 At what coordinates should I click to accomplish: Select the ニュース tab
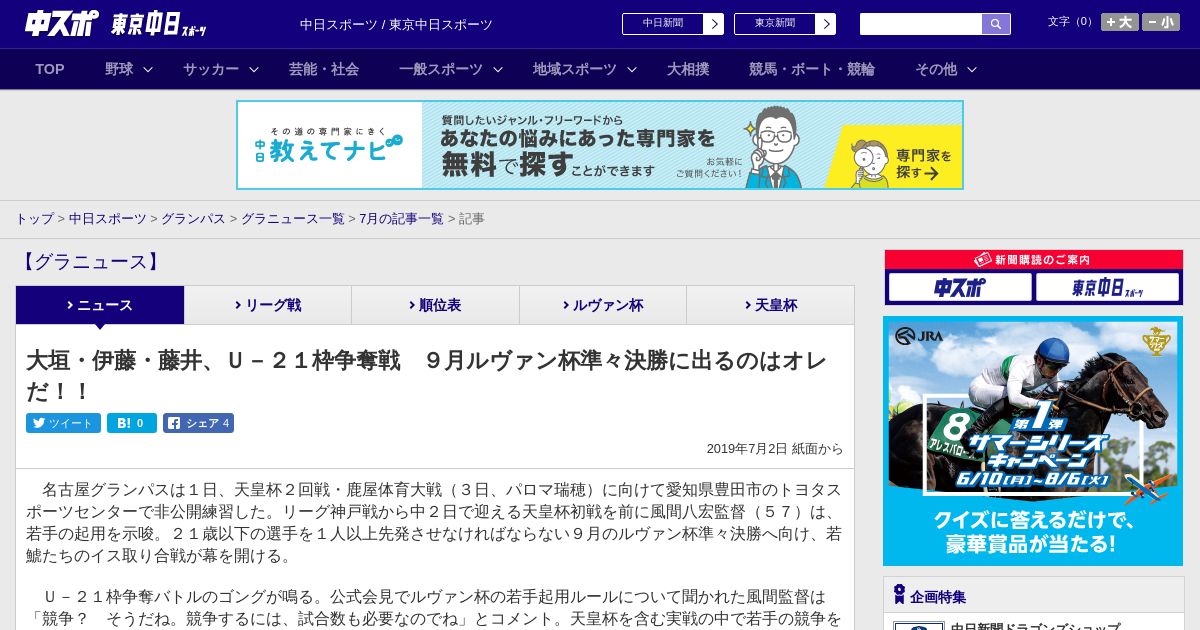coord(100,305)
